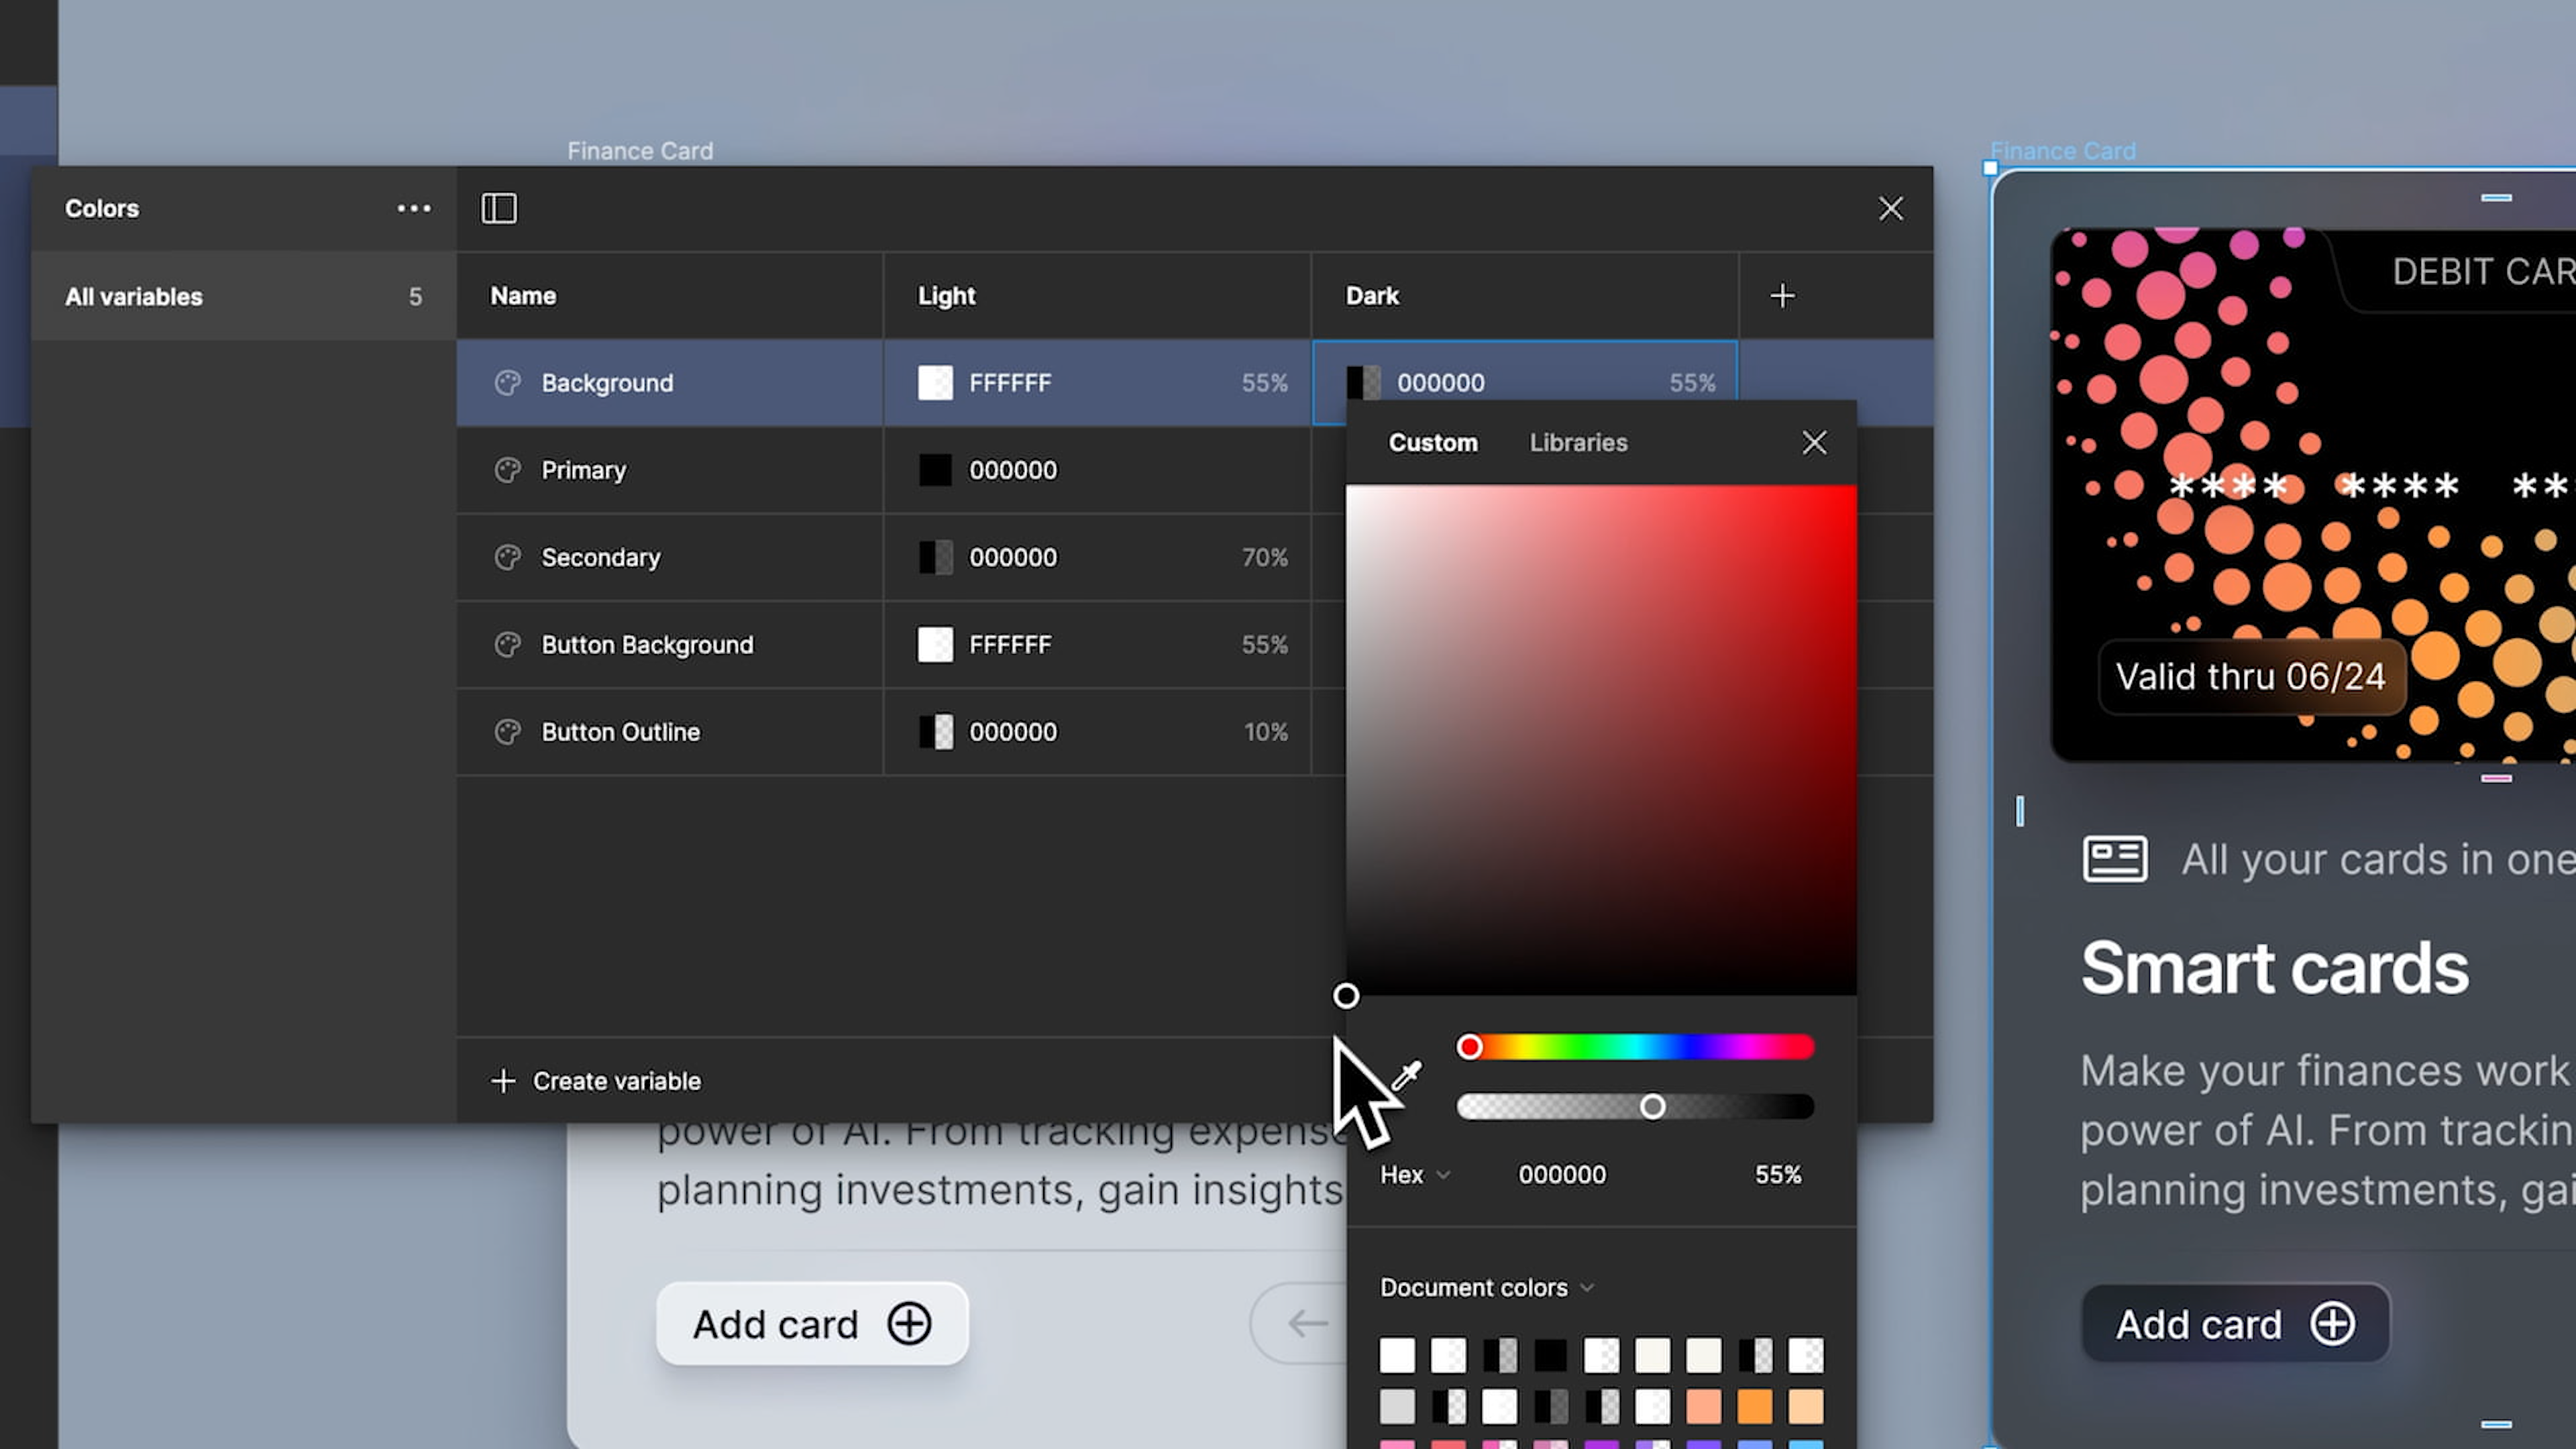Click the palette icon beside Button Outline

click(x=509, y=731)
